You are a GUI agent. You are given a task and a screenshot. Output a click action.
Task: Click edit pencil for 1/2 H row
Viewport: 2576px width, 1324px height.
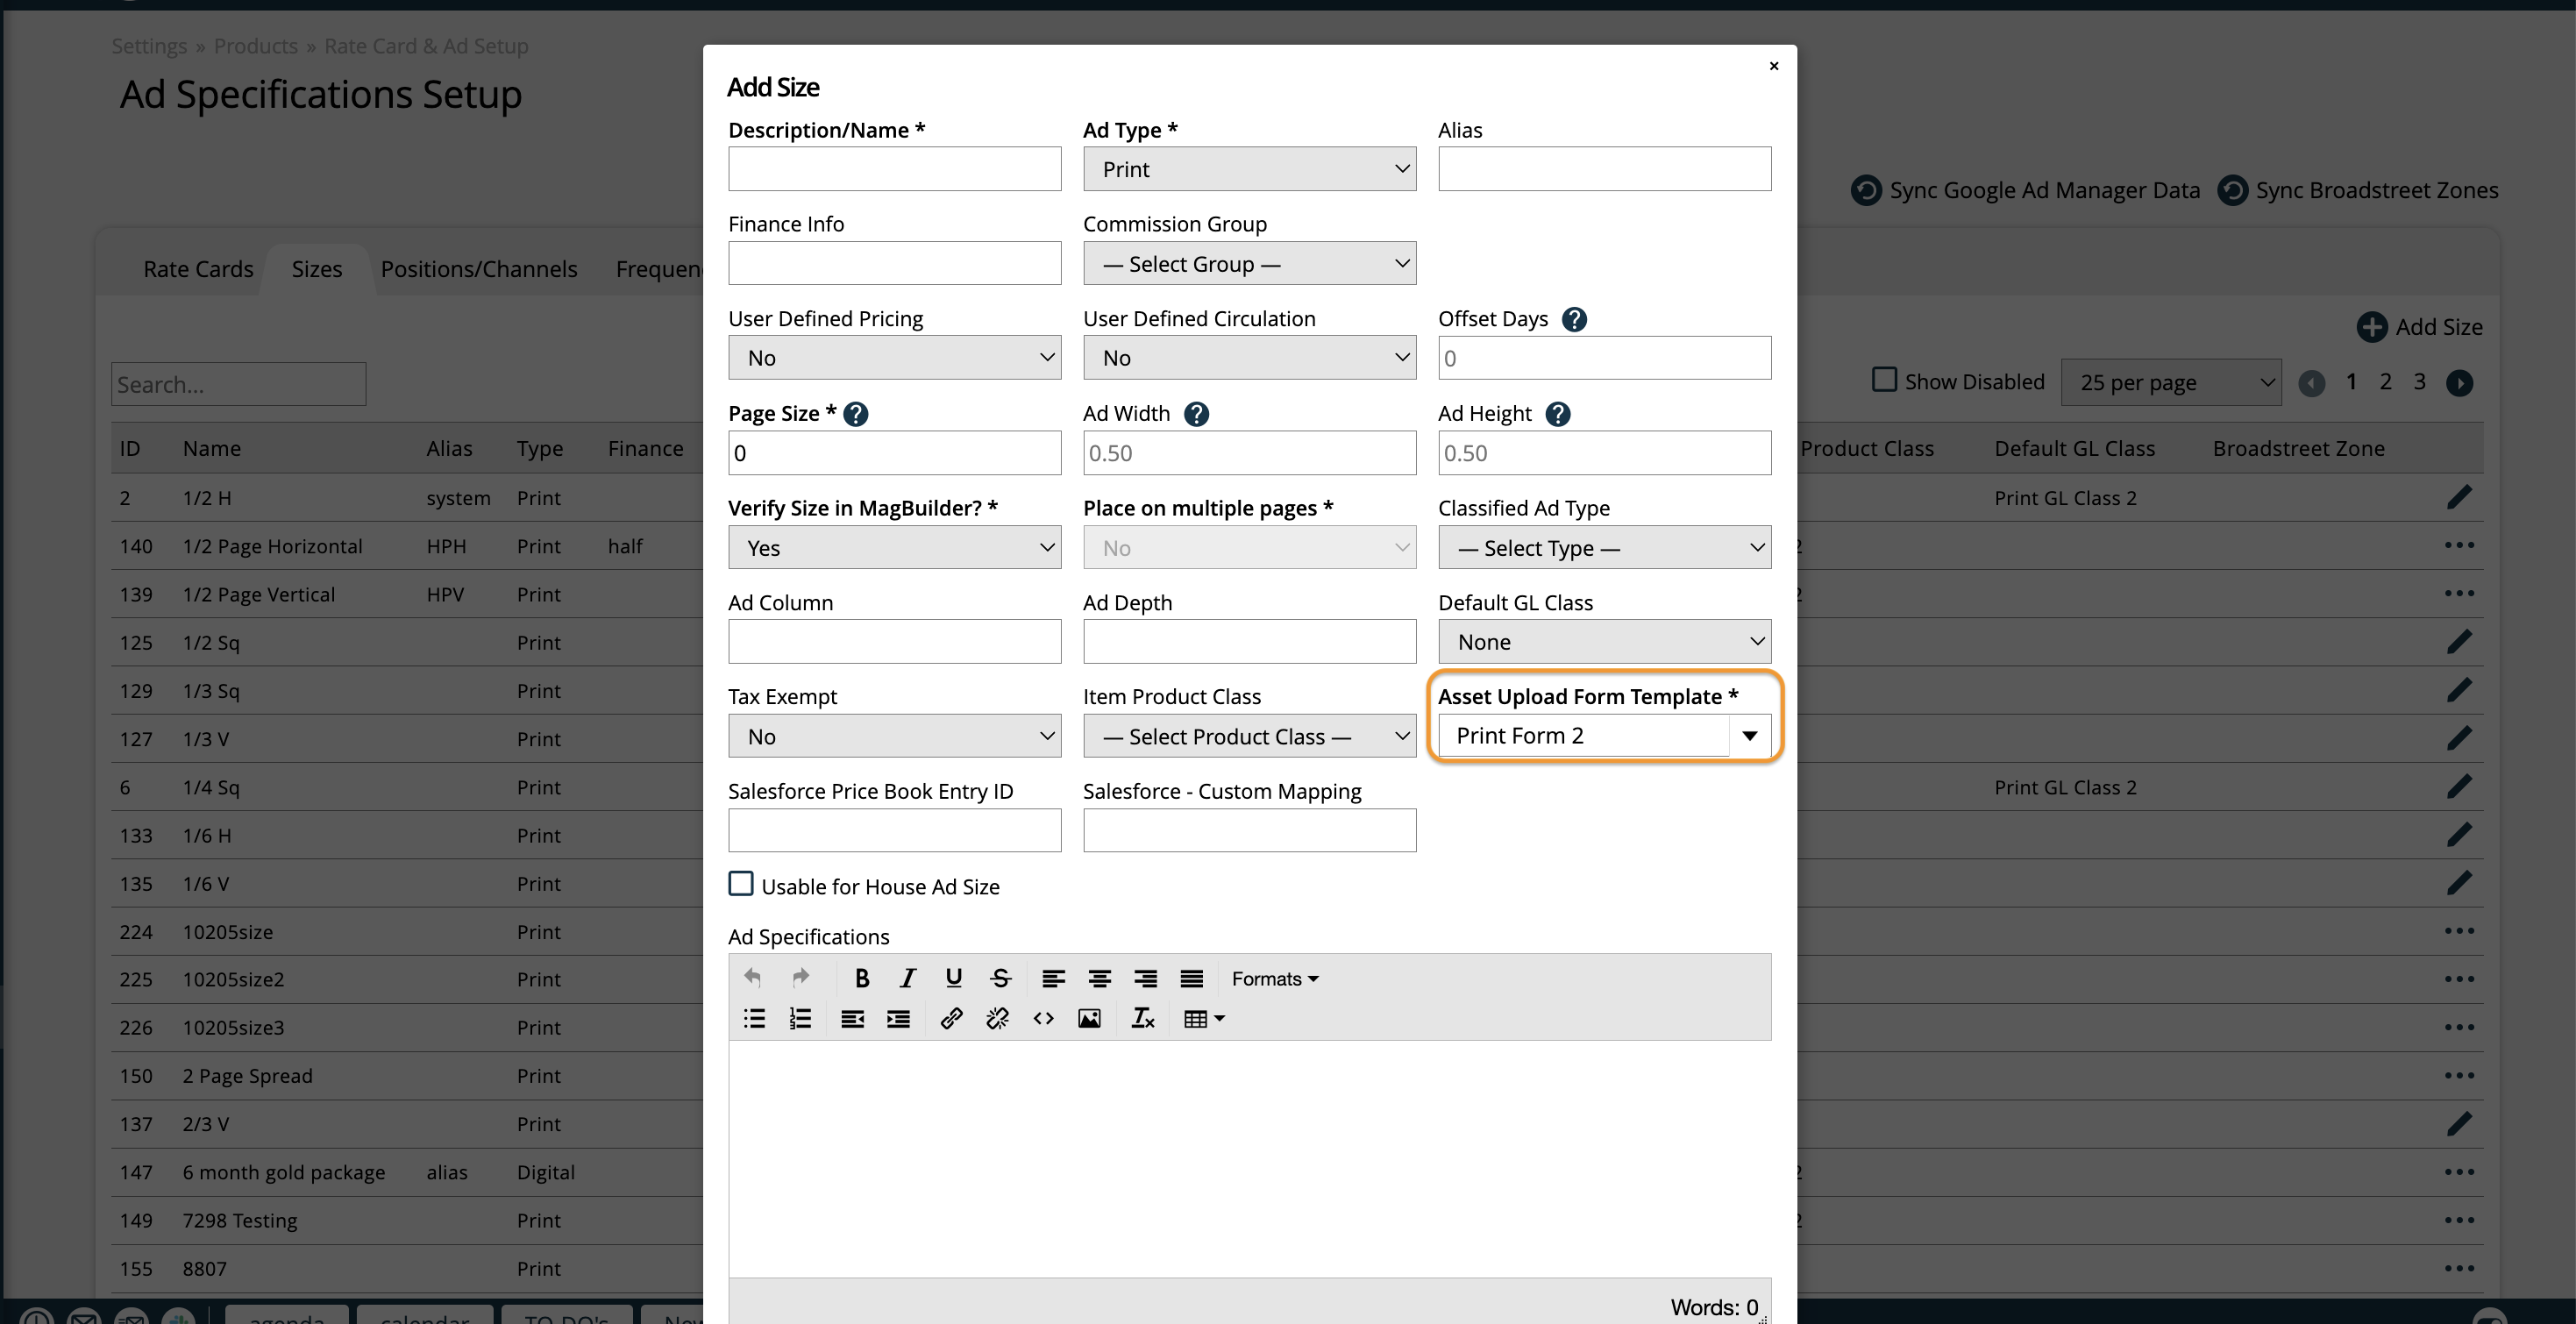tap(2459, 497)
